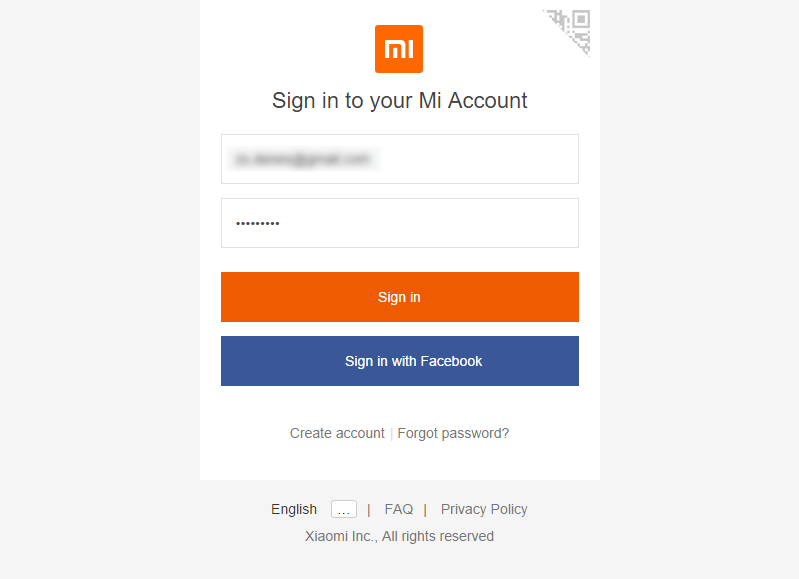The width and height of the screenshot is (799, 579).
Task: Sign in with Facebook
Action: pyautogui.click(x=399, y=361)
